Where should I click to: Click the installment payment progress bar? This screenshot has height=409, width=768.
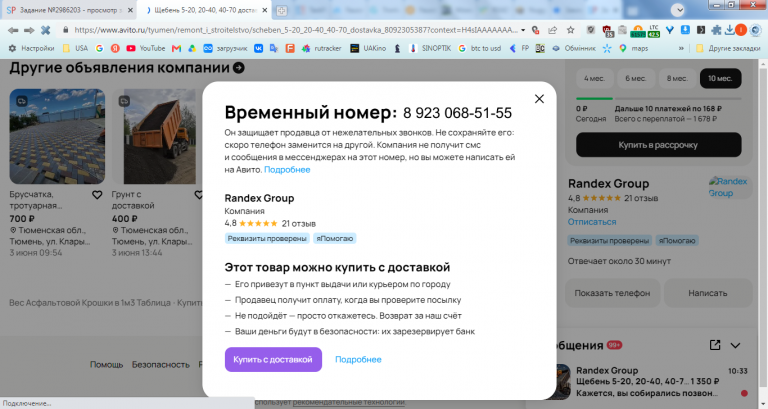pyautogui.click(x=658, y=98)
